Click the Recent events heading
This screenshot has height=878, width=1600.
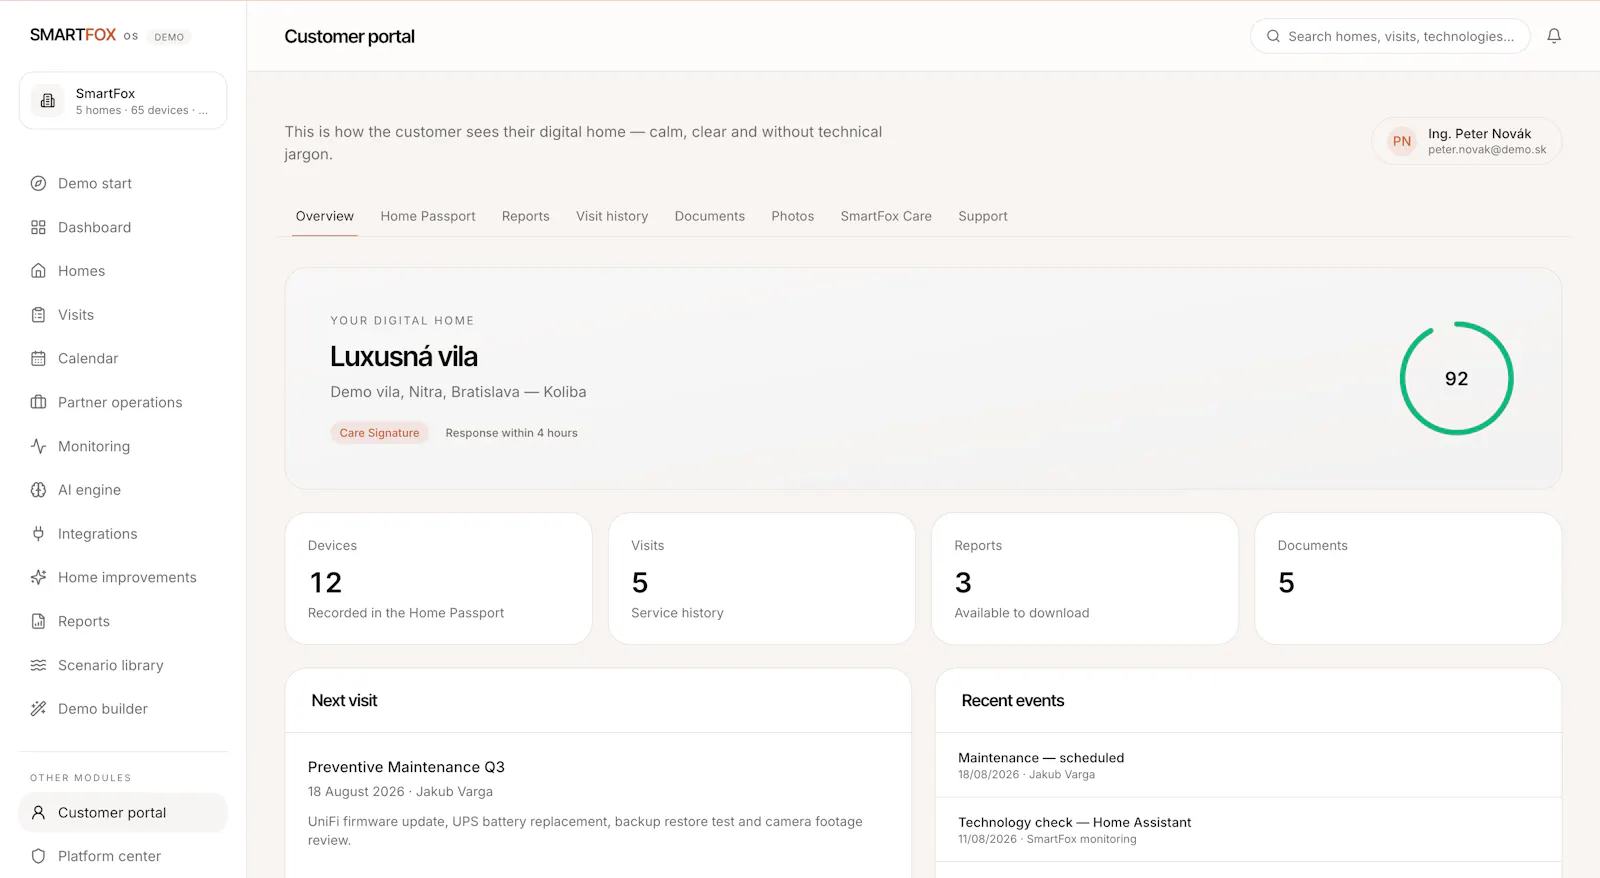click(1012, 701)
